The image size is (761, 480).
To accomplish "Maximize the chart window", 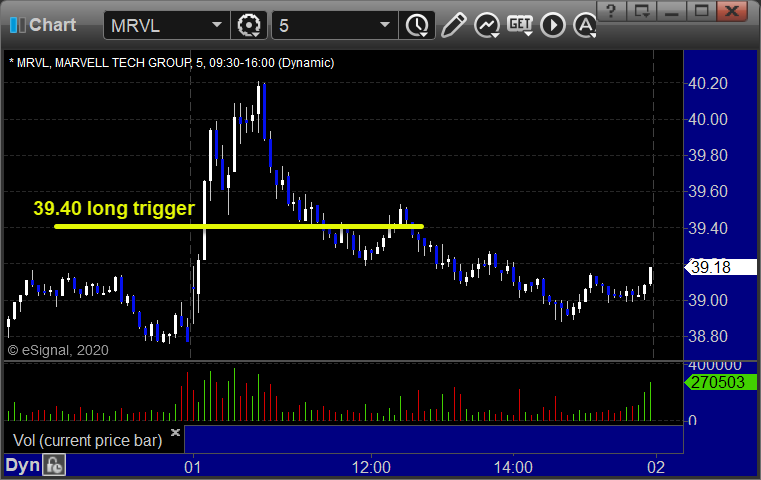I will pyautogui.click(x=701, y=11).
